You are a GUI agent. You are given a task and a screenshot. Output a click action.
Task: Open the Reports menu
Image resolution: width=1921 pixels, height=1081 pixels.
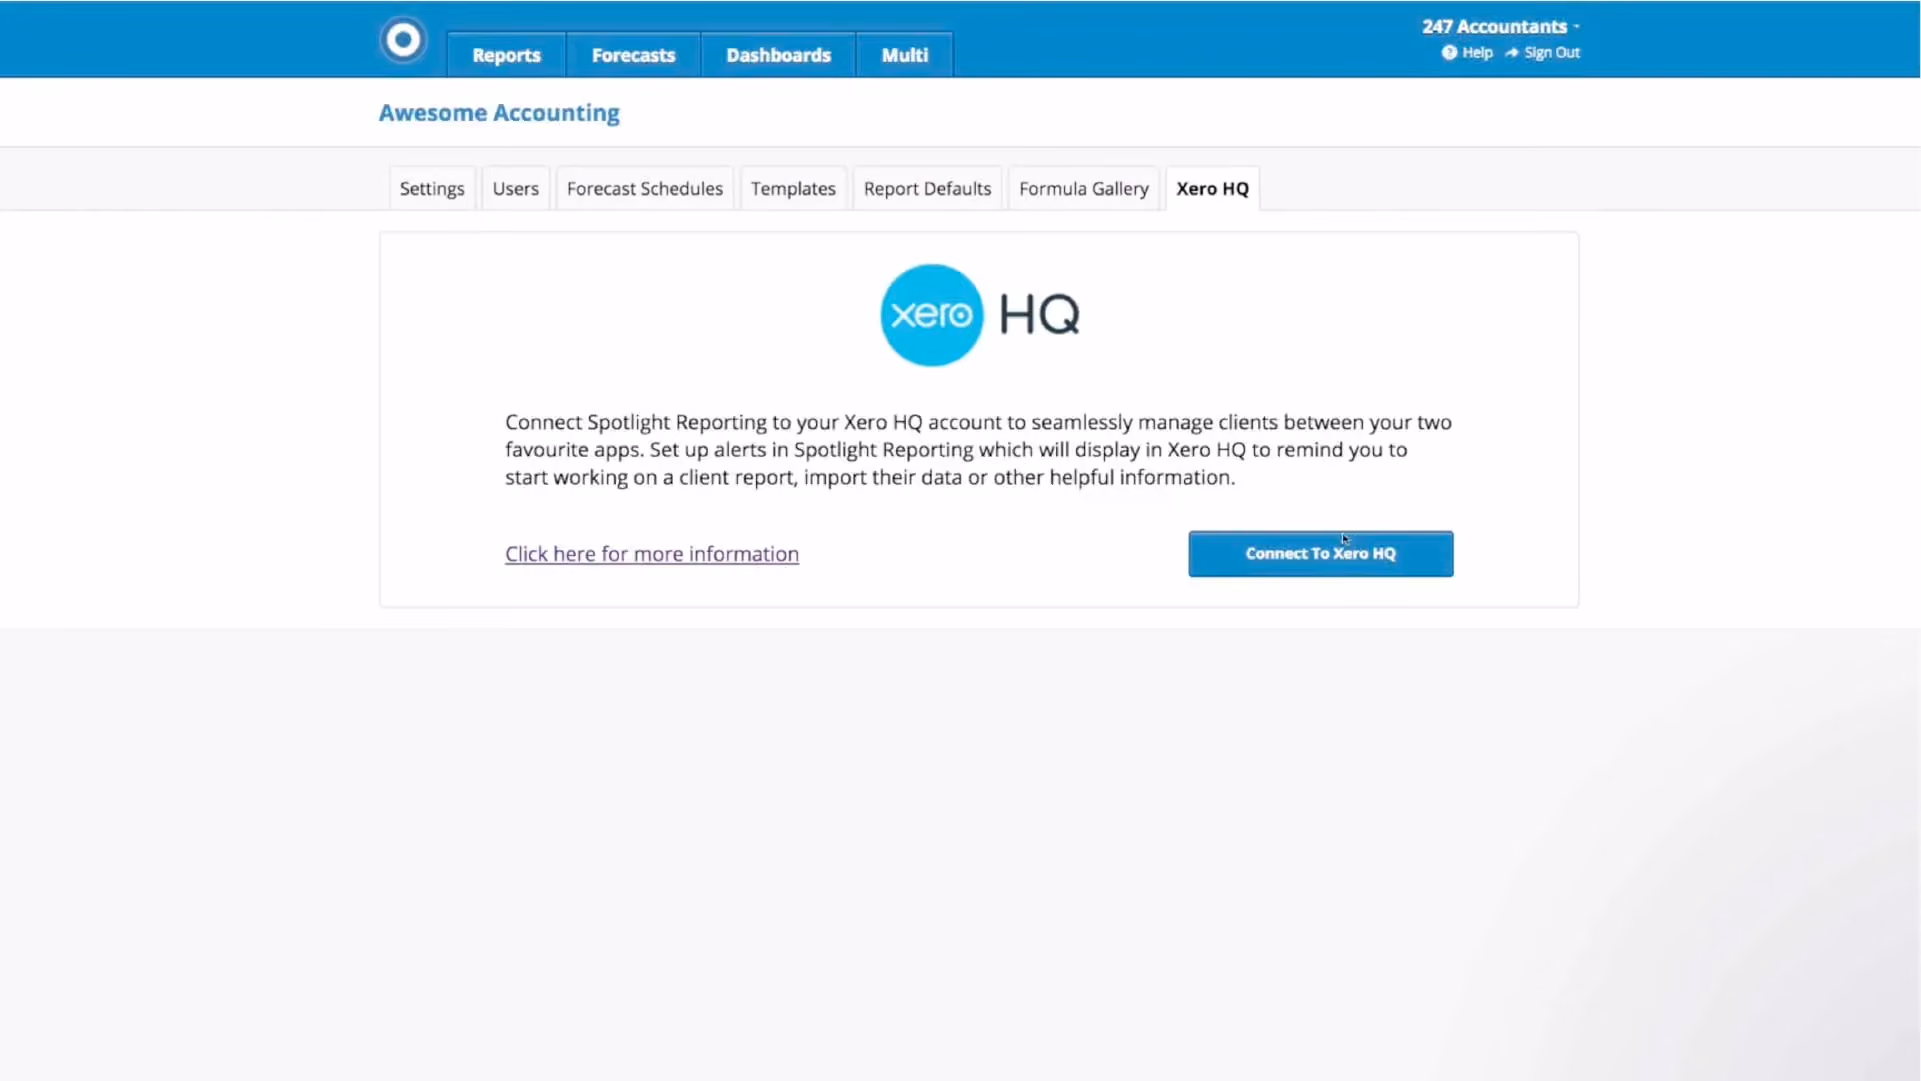(506, 55)
